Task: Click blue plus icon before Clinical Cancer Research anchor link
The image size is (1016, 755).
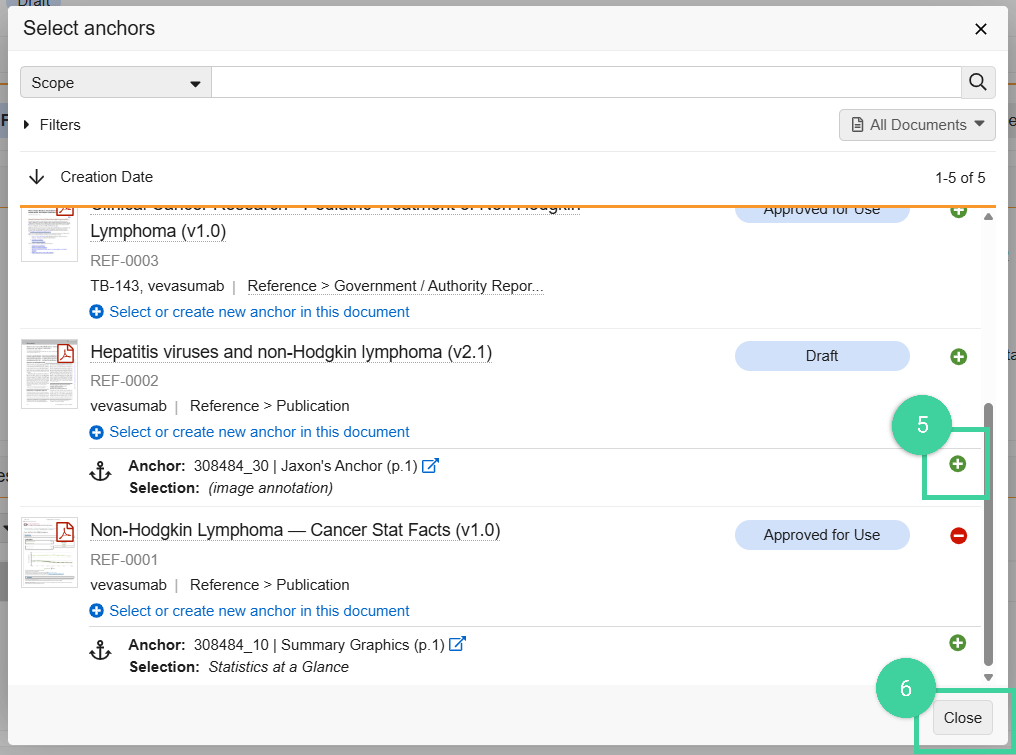Action: pyautogui.click(x=96, y=311)
